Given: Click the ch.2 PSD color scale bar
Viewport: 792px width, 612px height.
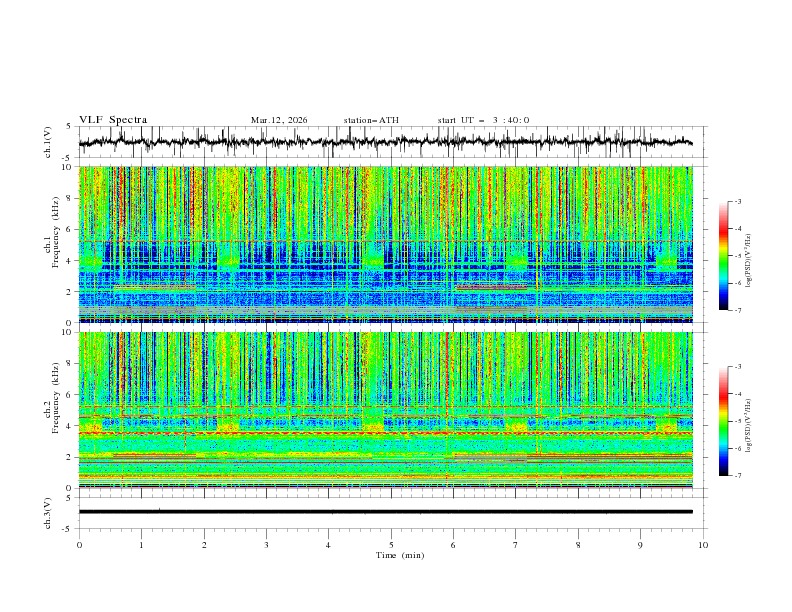Looking at the screenshot, I should [723, 421].
